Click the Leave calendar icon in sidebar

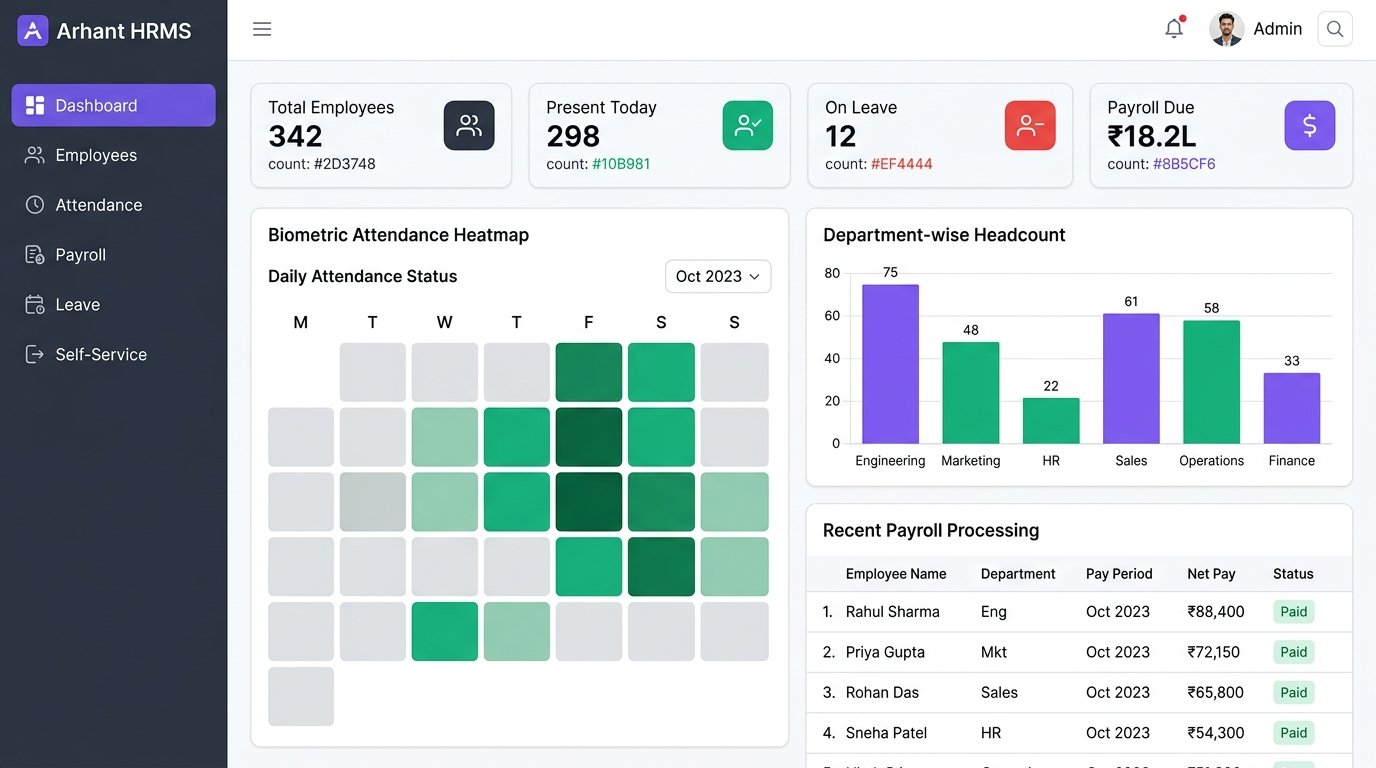(35, 305)
